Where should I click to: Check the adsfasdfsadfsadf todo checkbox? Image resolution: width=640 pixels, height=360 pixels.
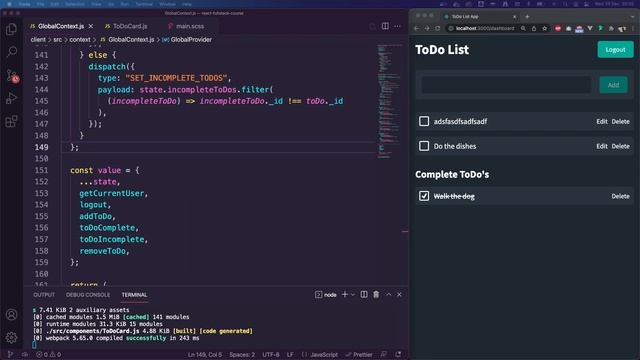coord(424,121)
